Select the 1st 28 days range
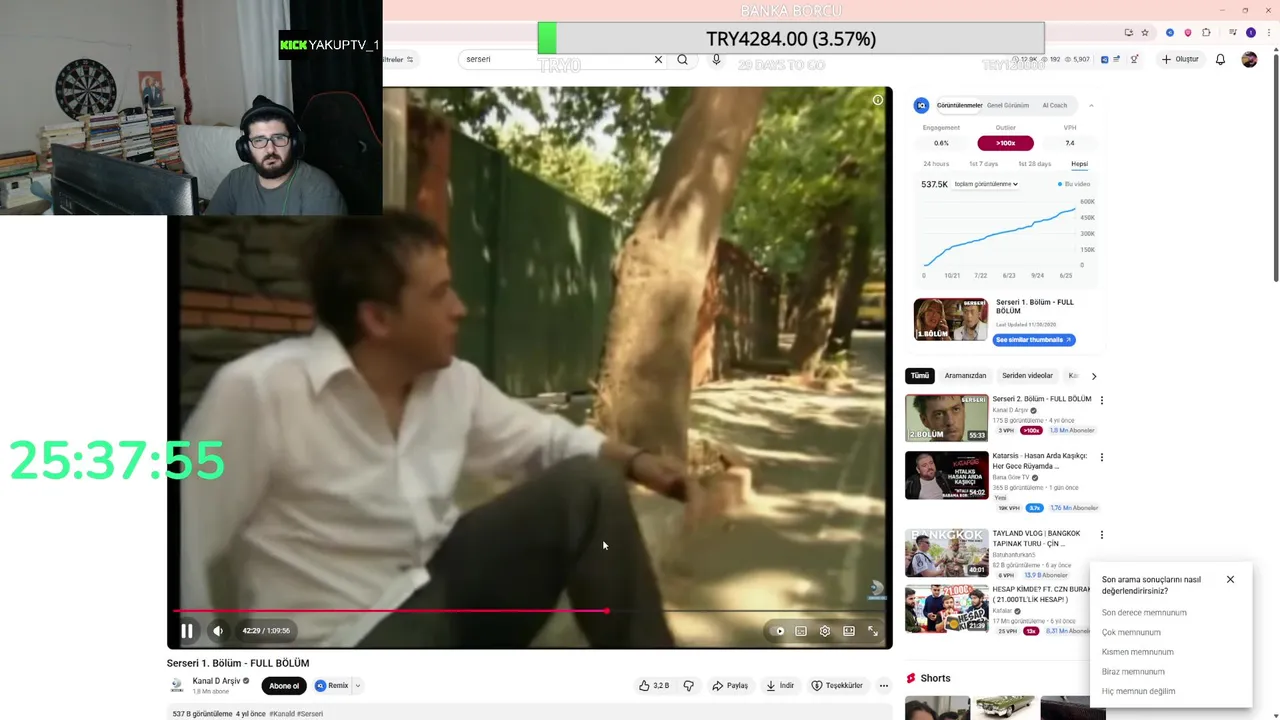 click(x=1034, y=164)
